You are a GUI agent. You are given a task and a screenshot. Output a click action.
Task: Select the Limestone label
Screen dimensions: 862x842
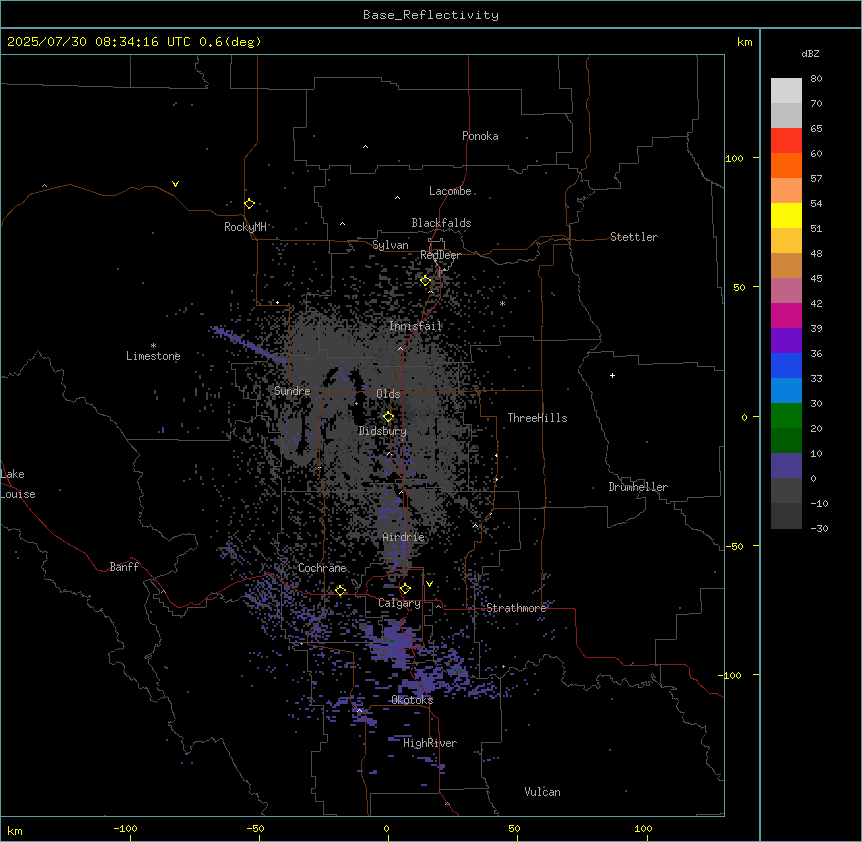pos(153,356)
